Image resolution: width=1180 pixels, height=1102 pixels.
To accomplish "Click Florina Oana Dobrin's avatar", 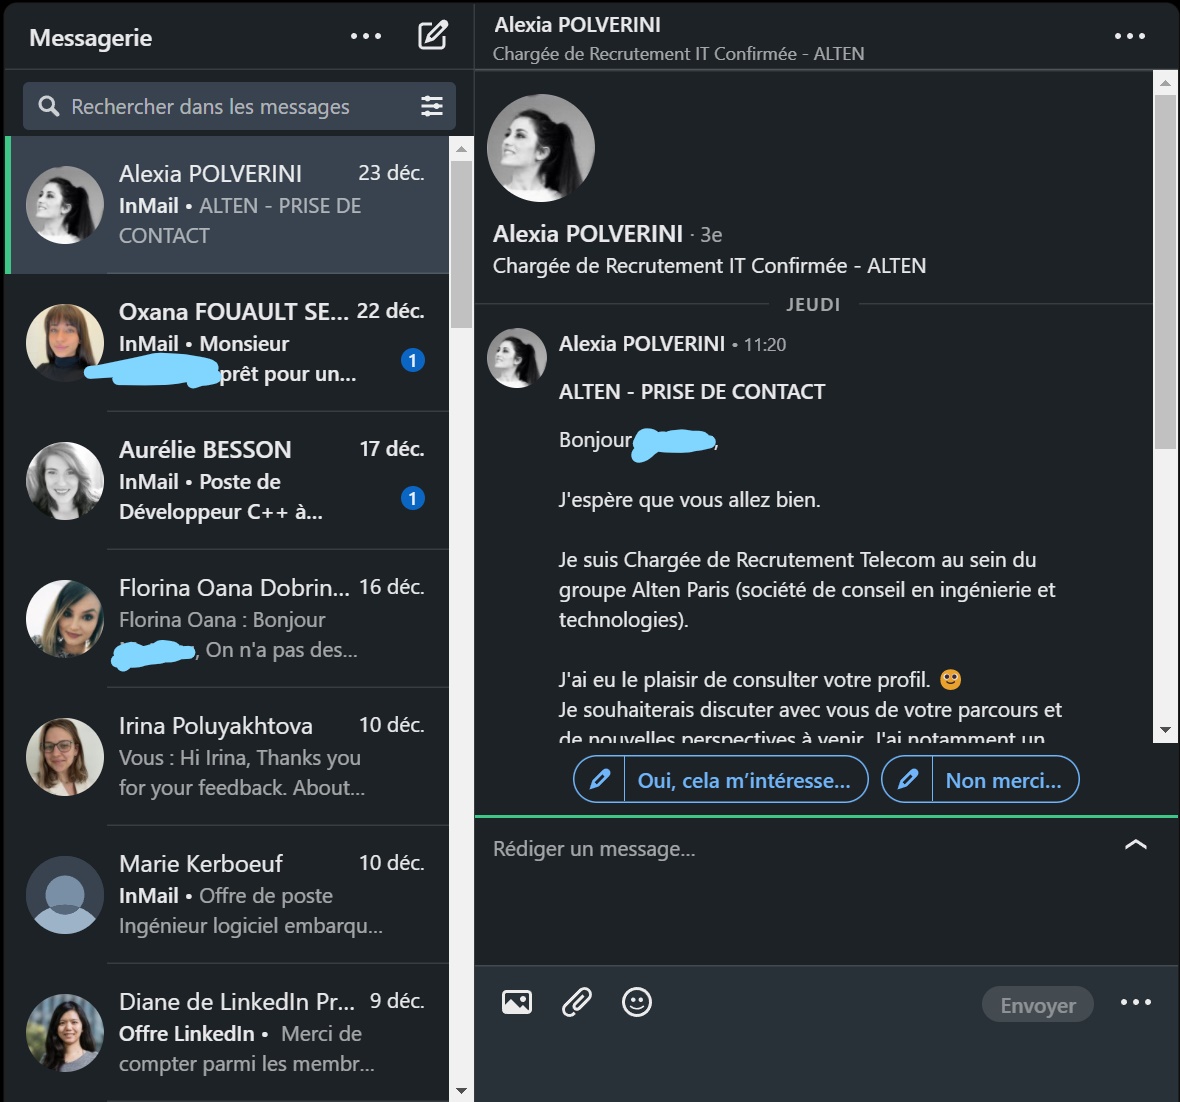I will 65,618.
